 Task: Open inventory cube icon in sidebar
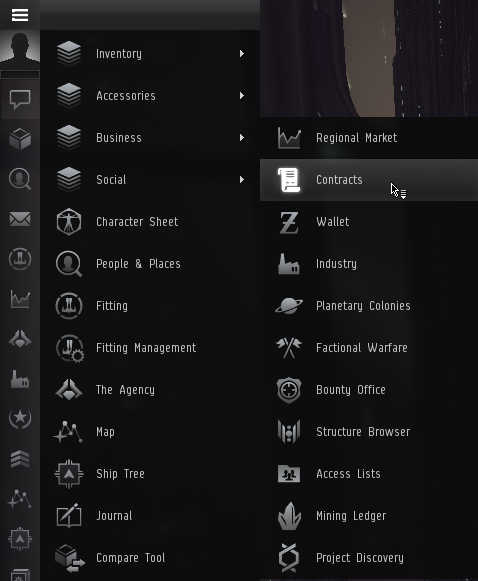click(x=20, y=139)
